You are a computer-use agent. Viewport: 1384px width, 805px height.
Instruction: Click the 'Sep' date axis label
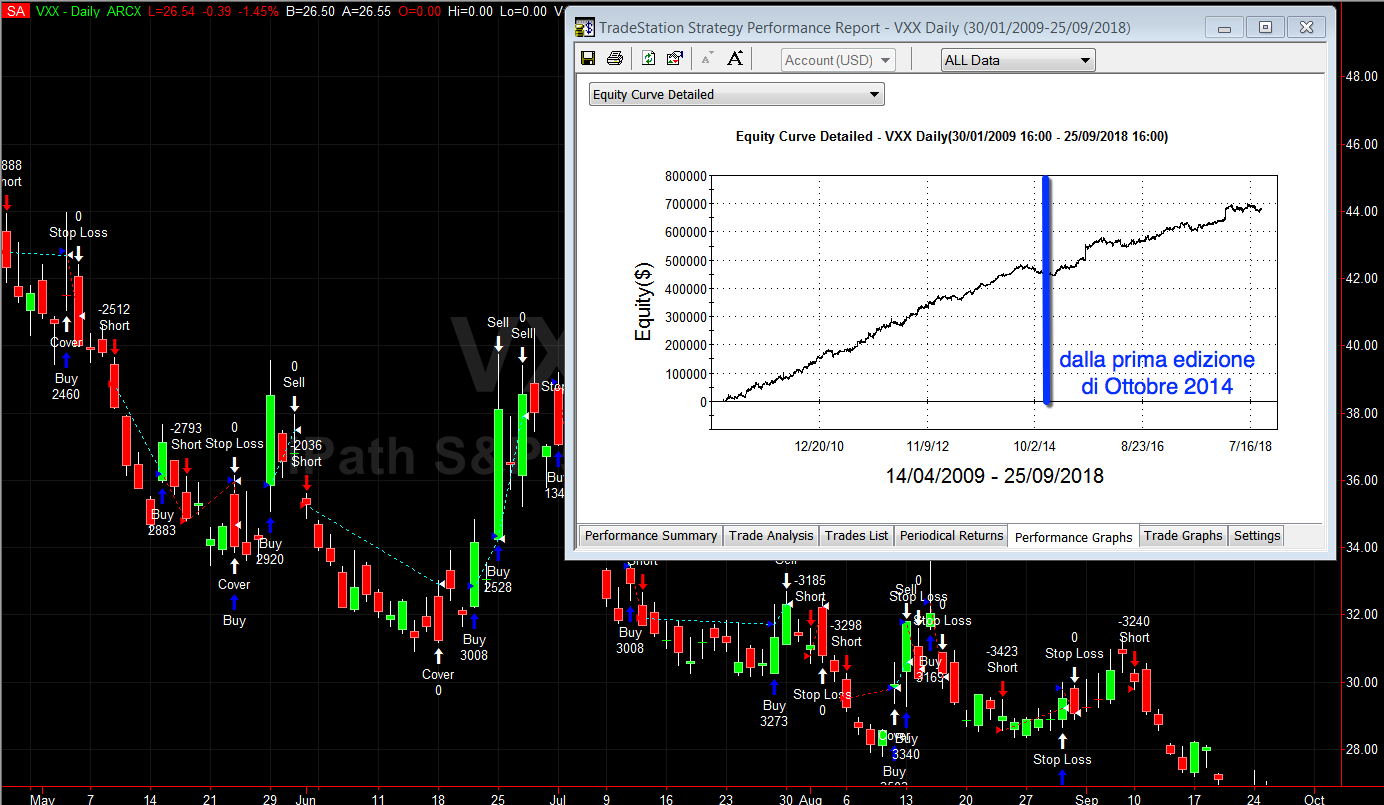[1087, 798]
